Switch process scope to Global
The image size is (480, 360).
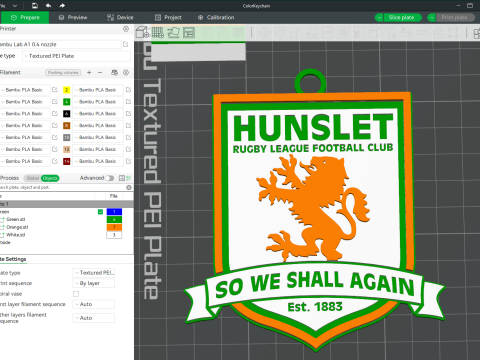(33, 178)
